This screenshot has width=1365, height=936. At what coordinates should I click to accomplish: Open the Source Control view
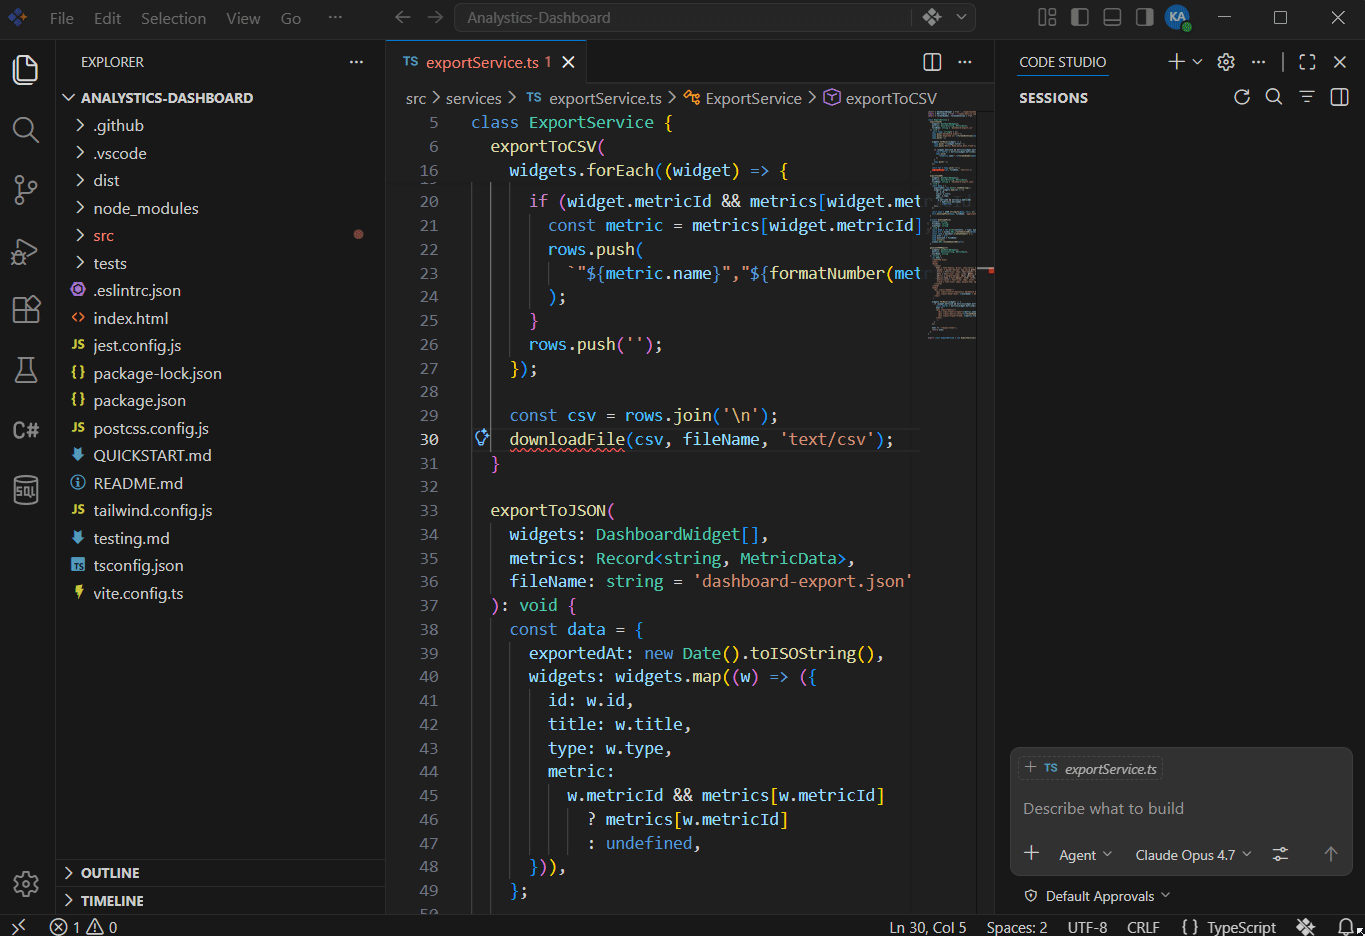click(26, 190)
